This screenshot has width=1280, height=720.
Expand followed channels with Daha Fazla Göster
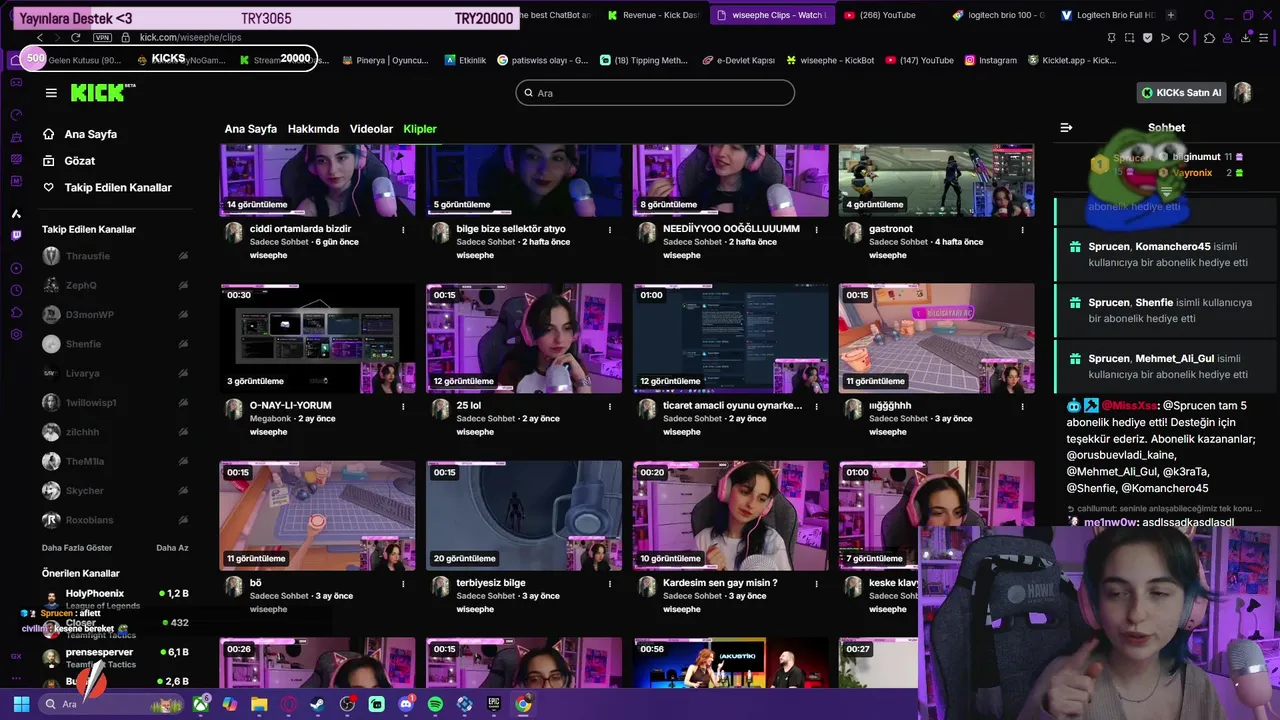coord(77,548)
